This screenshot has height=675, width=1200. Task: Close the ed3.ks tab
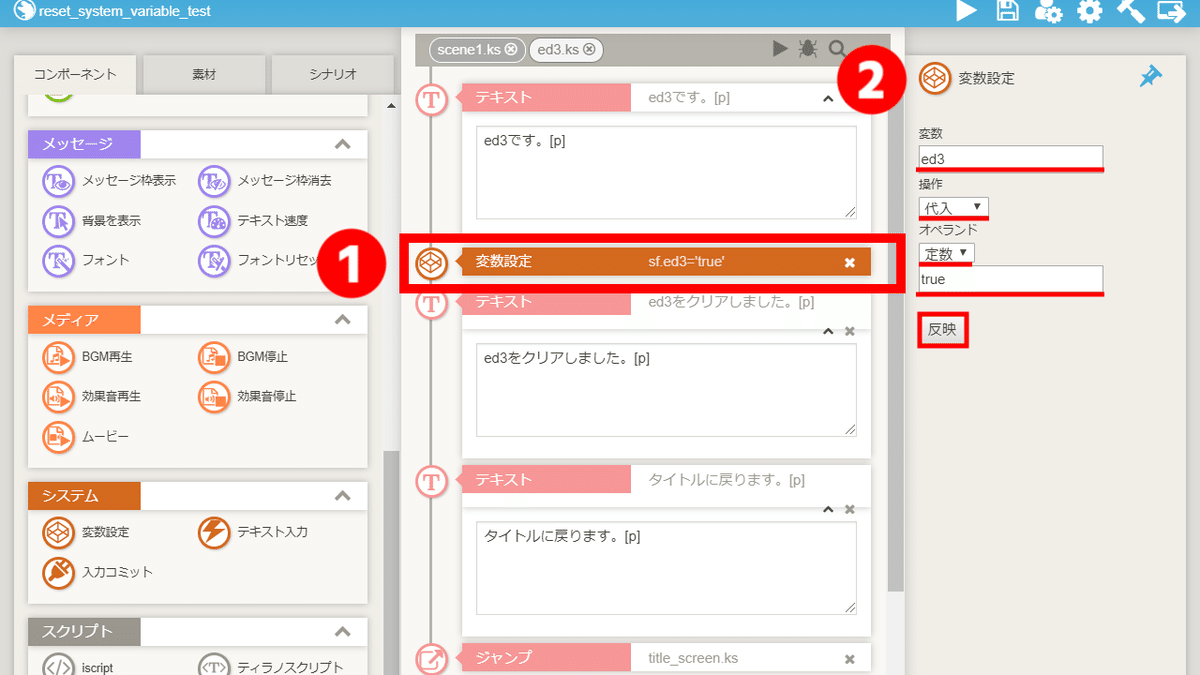point(589,49)
